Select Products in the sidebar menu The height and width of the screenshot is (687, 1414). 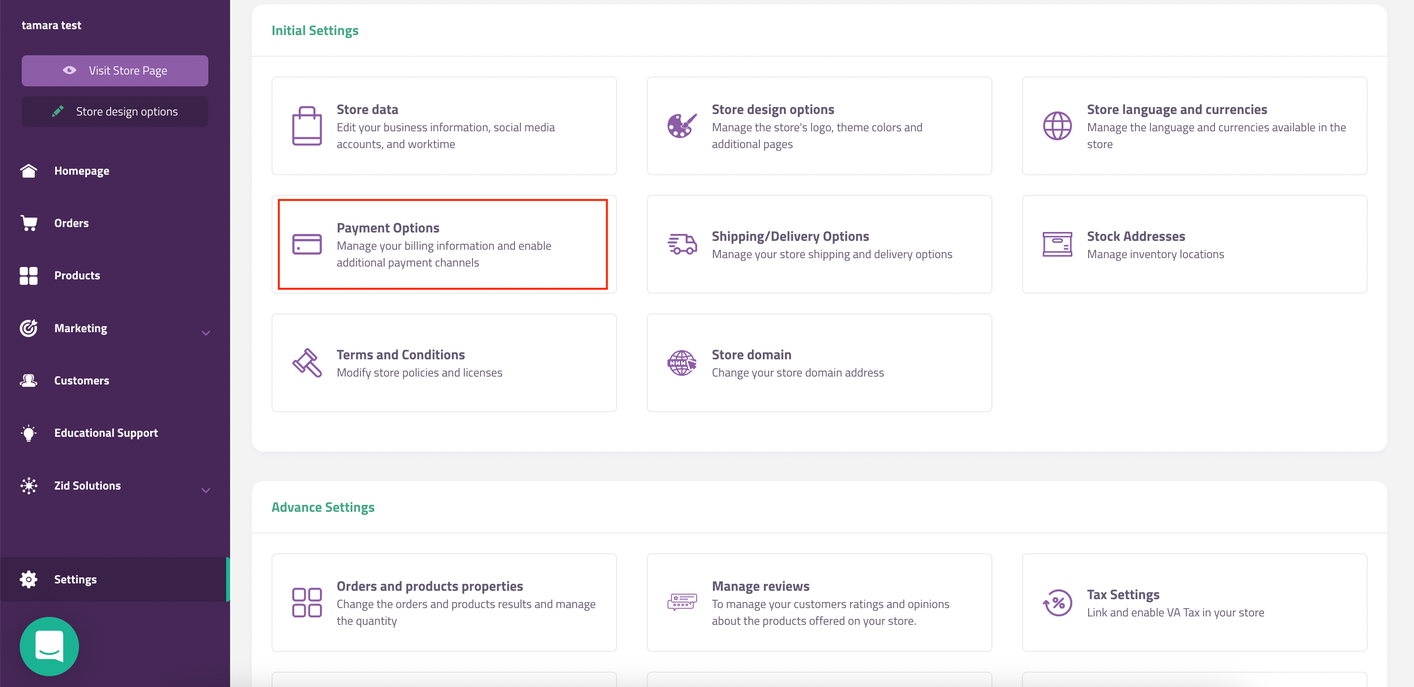[77, 276]
